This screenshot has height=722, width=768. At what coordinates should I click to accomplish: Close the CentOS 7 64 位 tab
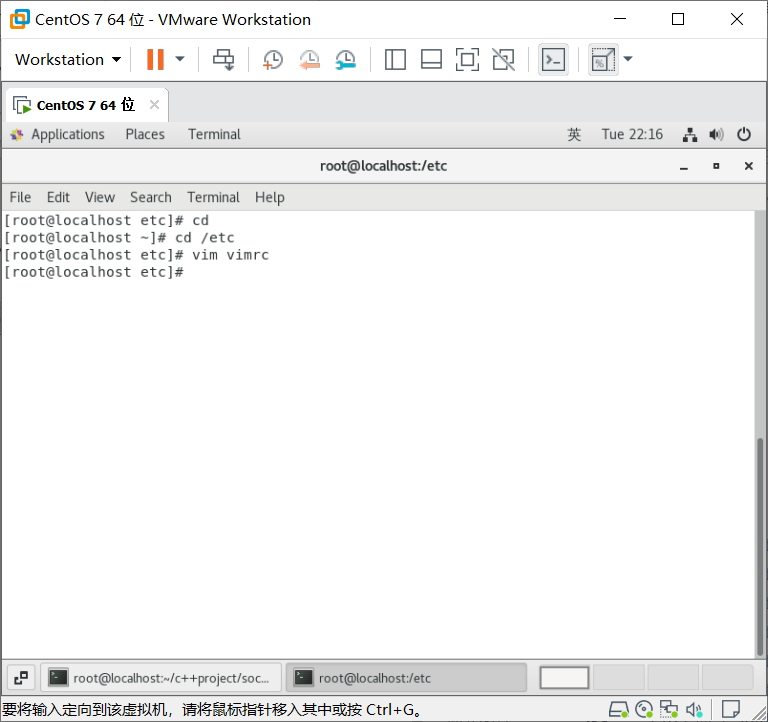(x=154, y=105)
